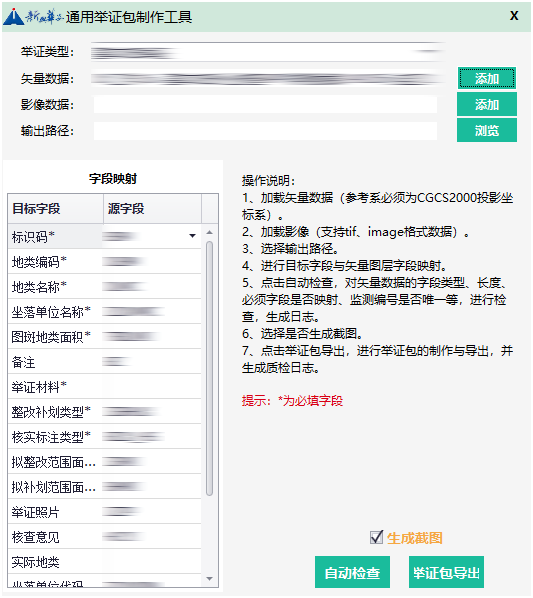Click the 影像数据 input field
The image size is (533, 598).
[265, 104]
